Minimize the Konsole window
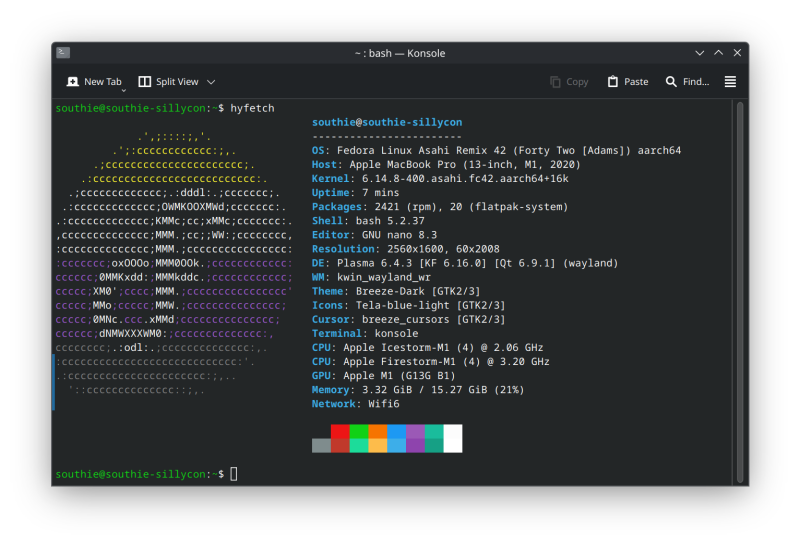 [x=699, y=53]
